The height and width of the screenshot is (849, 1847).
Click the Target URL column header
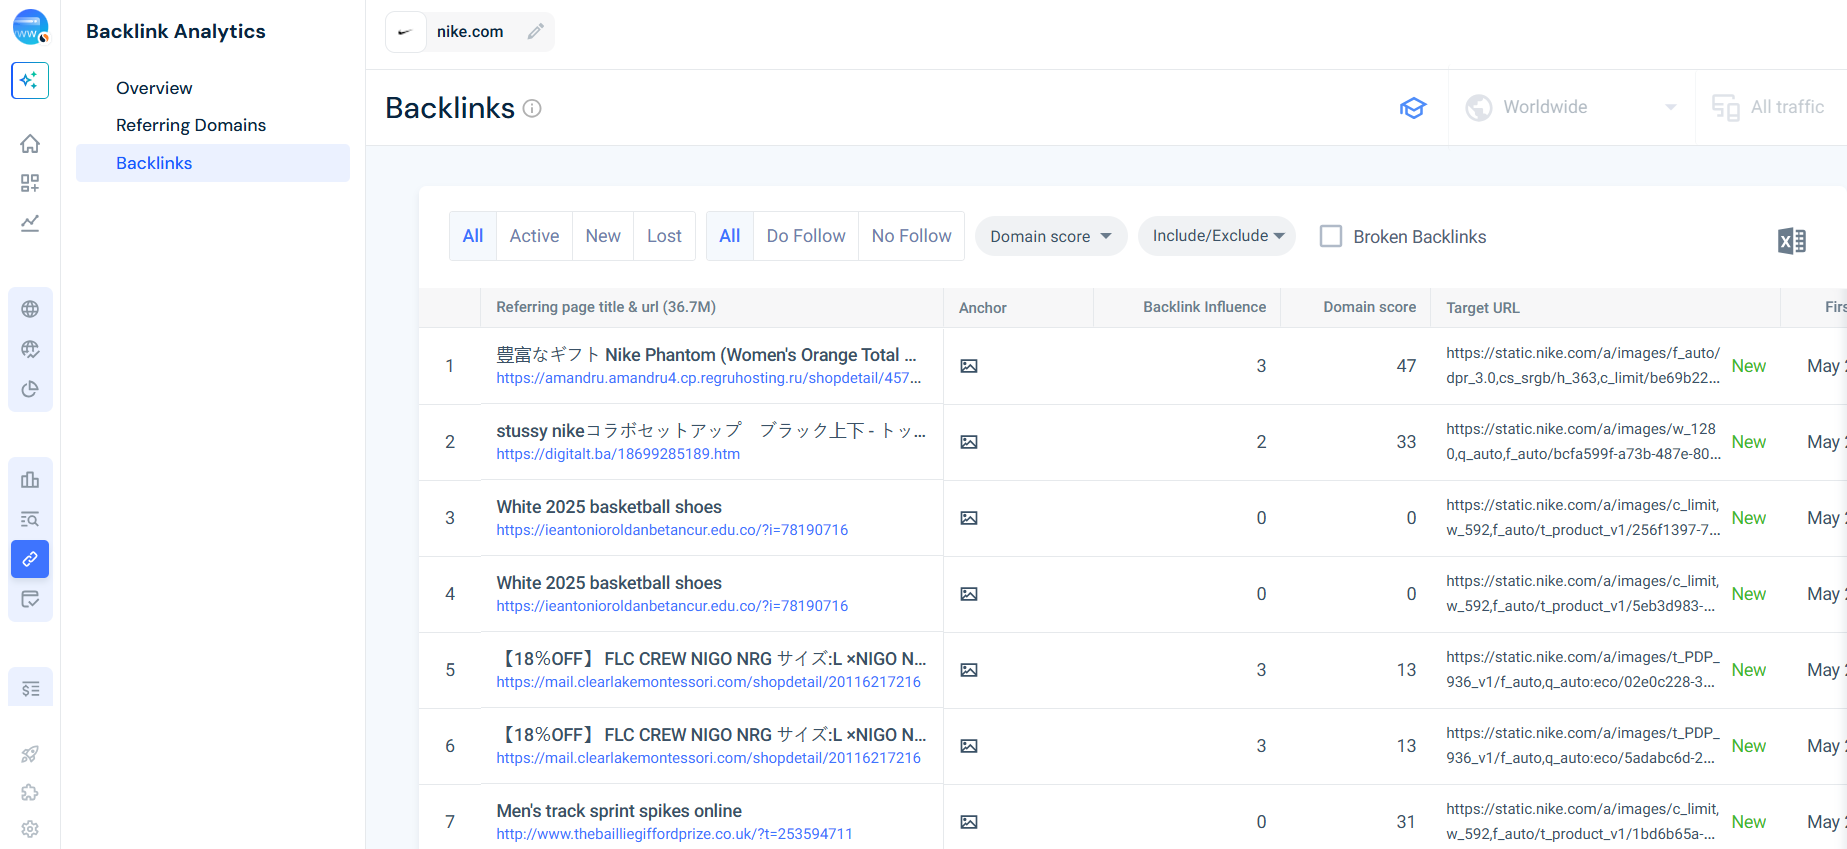1483,308
